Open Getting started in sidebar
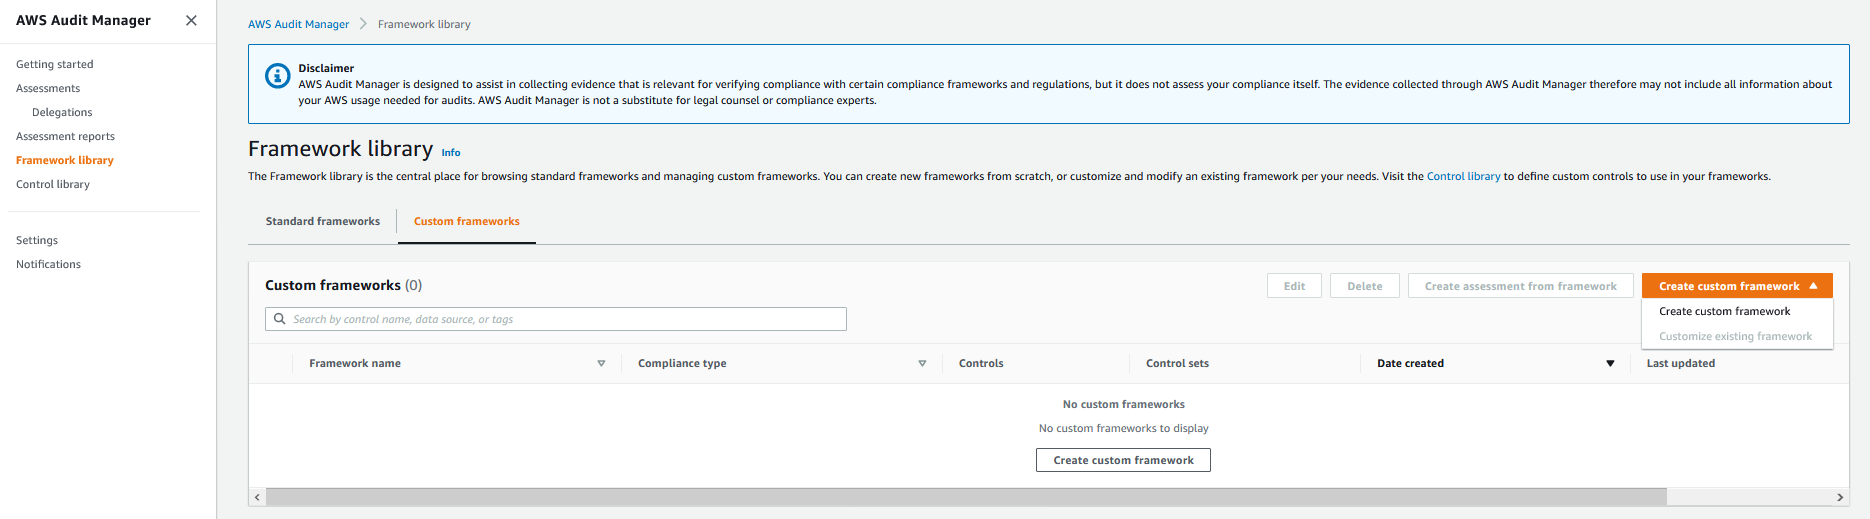Screen dimensions: 1870x519 [55, 64]
